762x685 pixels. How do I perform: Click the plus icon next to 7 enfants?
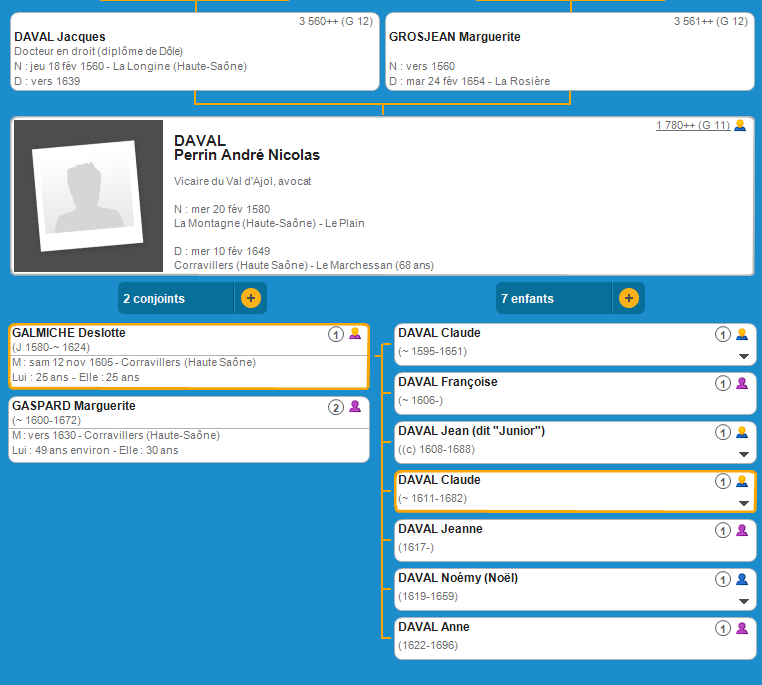pyautogui.click(x=628, y=298)
